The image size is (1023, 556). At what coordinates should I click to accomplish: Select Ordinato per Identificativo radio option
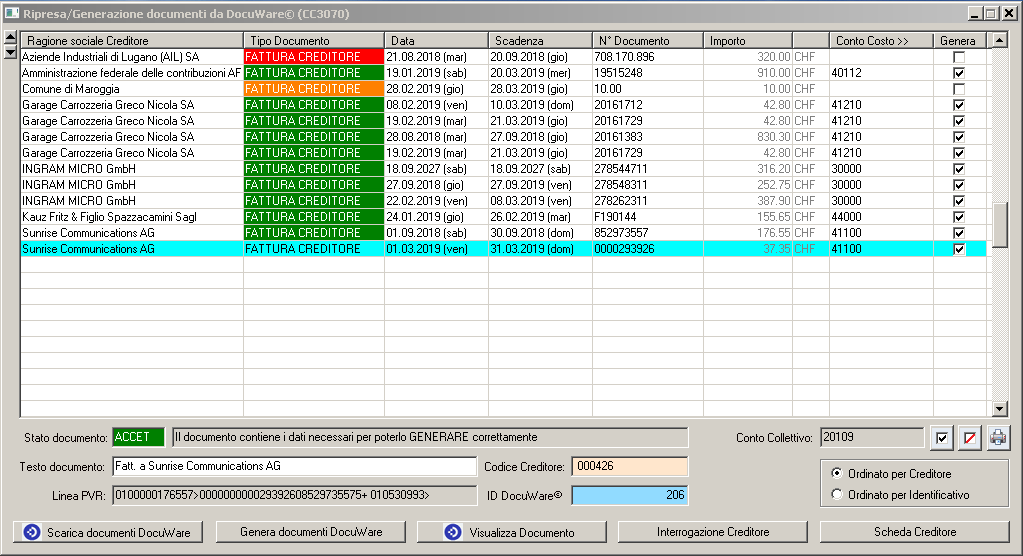(x=838, y=494)
